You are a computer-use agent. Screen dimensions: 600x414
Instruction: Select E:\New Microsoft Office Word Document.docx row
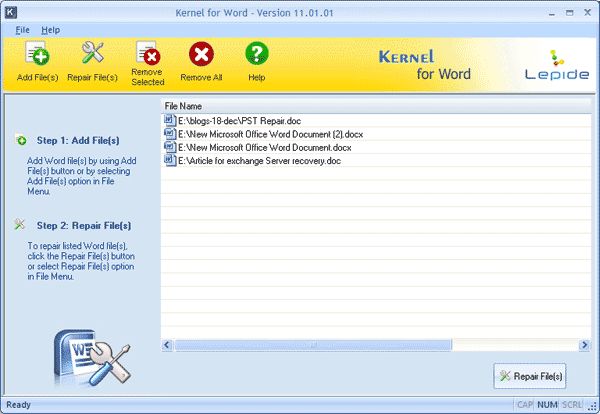[376, 147]
